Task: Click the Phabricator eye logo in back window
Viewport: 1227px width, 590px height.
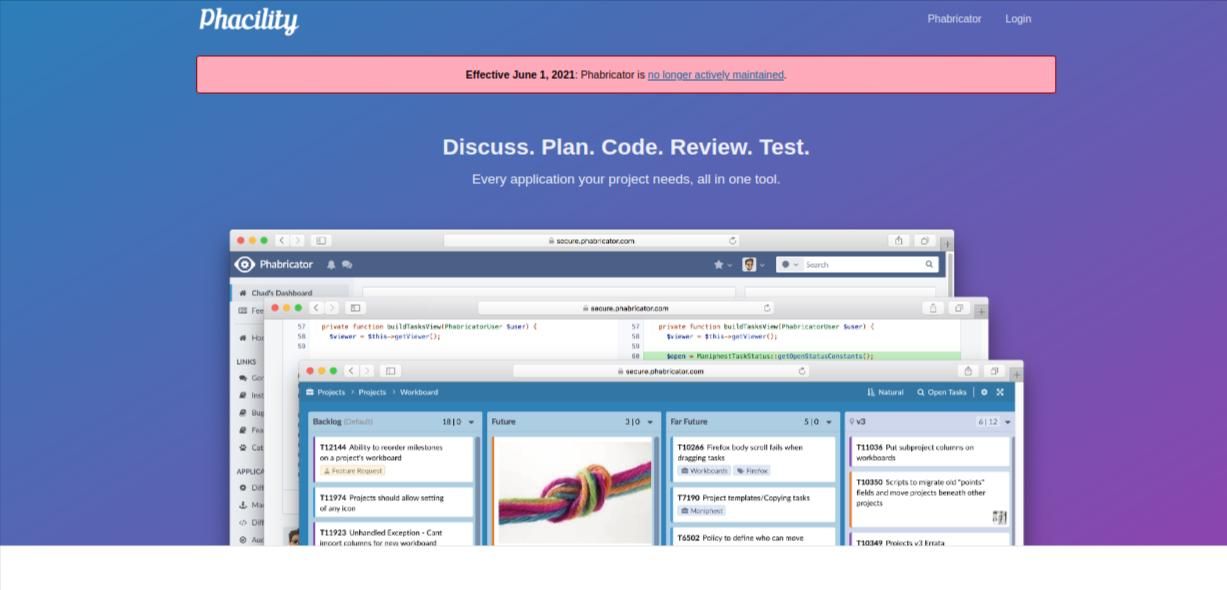Action: [245, 264]
